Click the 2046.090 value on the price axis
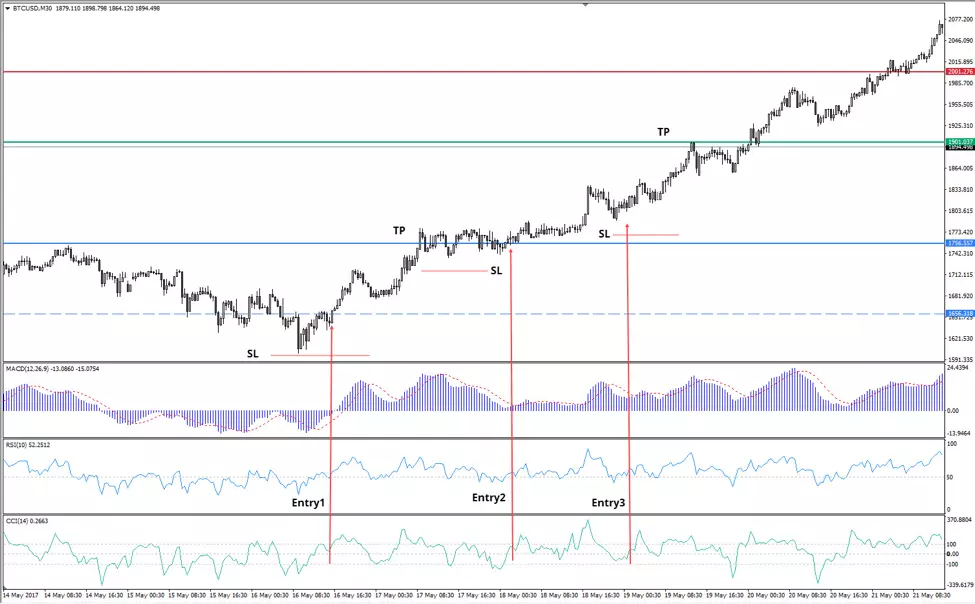Viewport: 975px width, 604px height. (961, 41)
